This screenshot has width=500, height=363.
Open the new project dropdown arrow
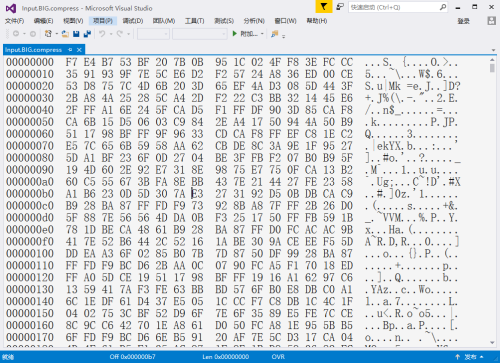pos(57,34)
